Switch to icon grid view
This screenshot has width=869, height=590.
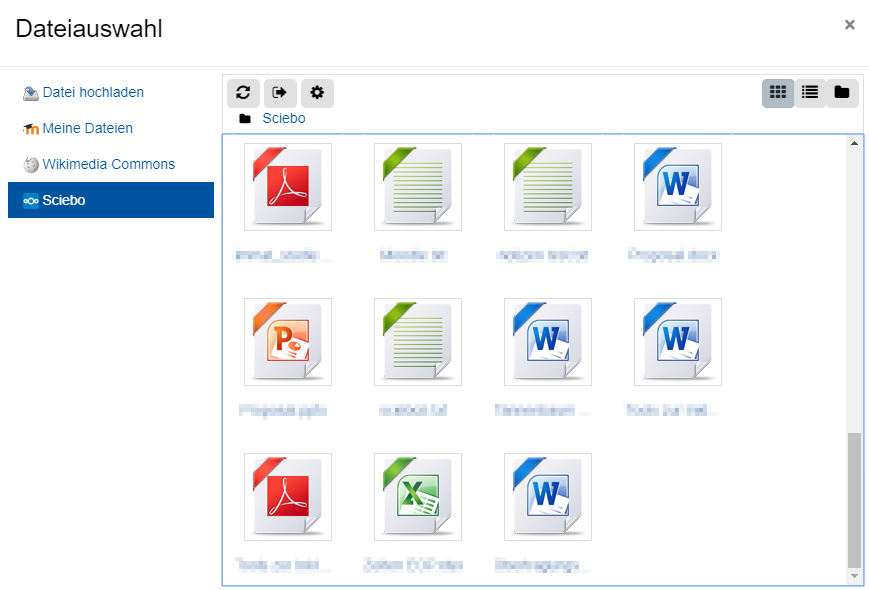click(778, 93)
